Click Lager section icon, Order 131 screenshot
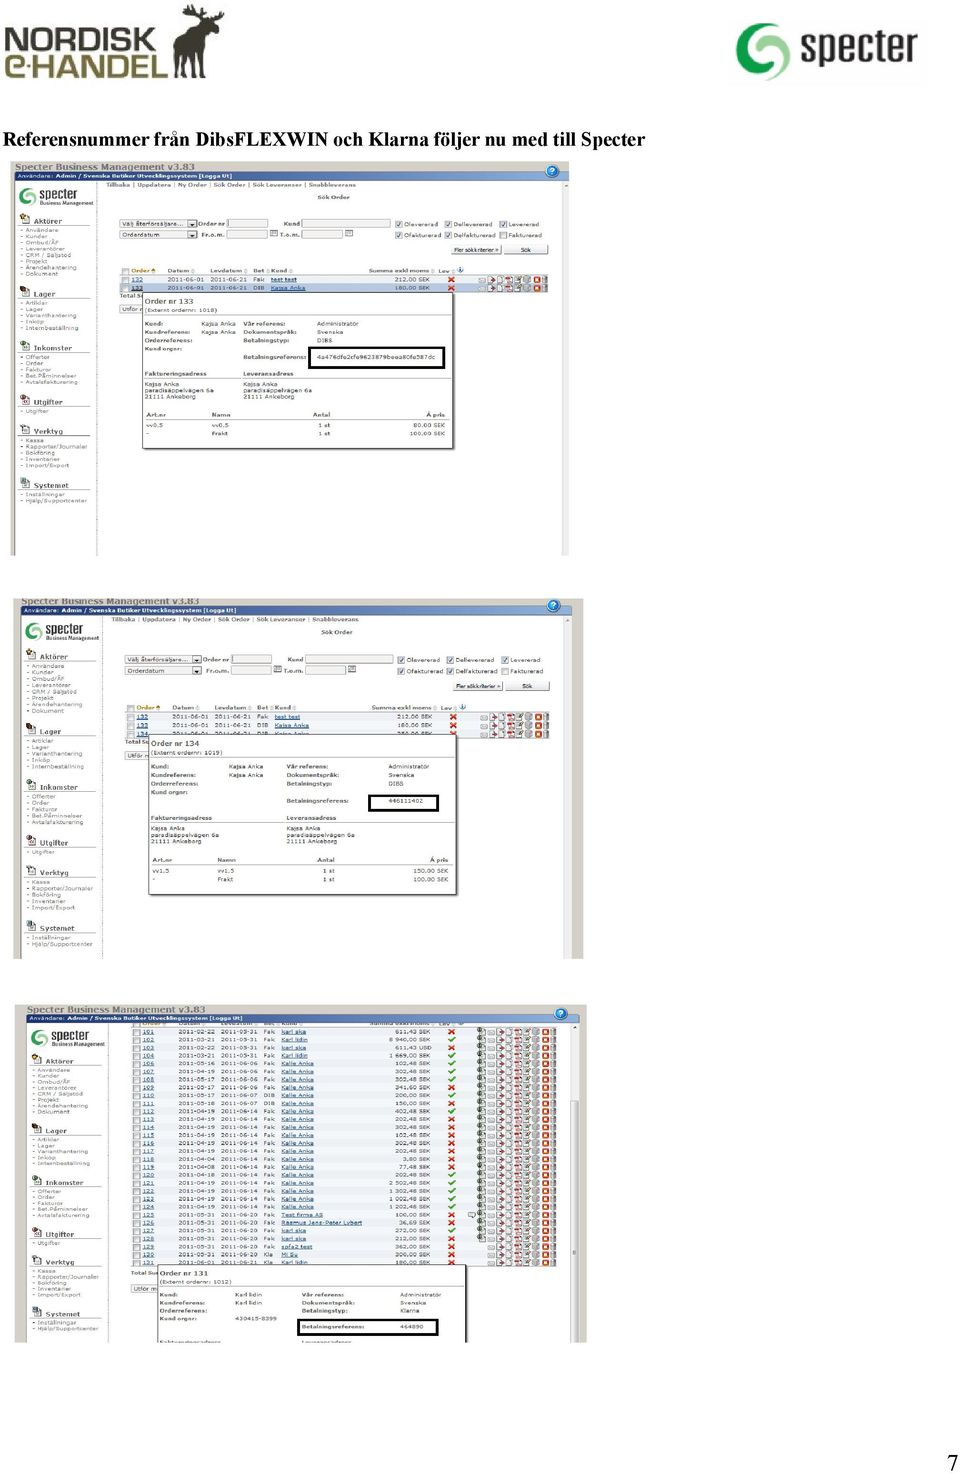 click(37, 1129)
